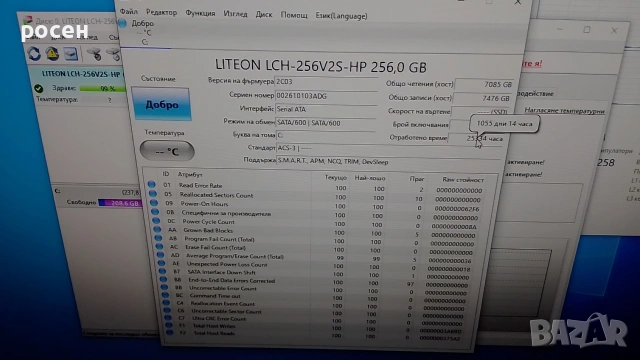Select the LITEON LCH-256V2S-HP disk in left panel
Viewport: 640px width, 360px height.
[x=81, y=74]
